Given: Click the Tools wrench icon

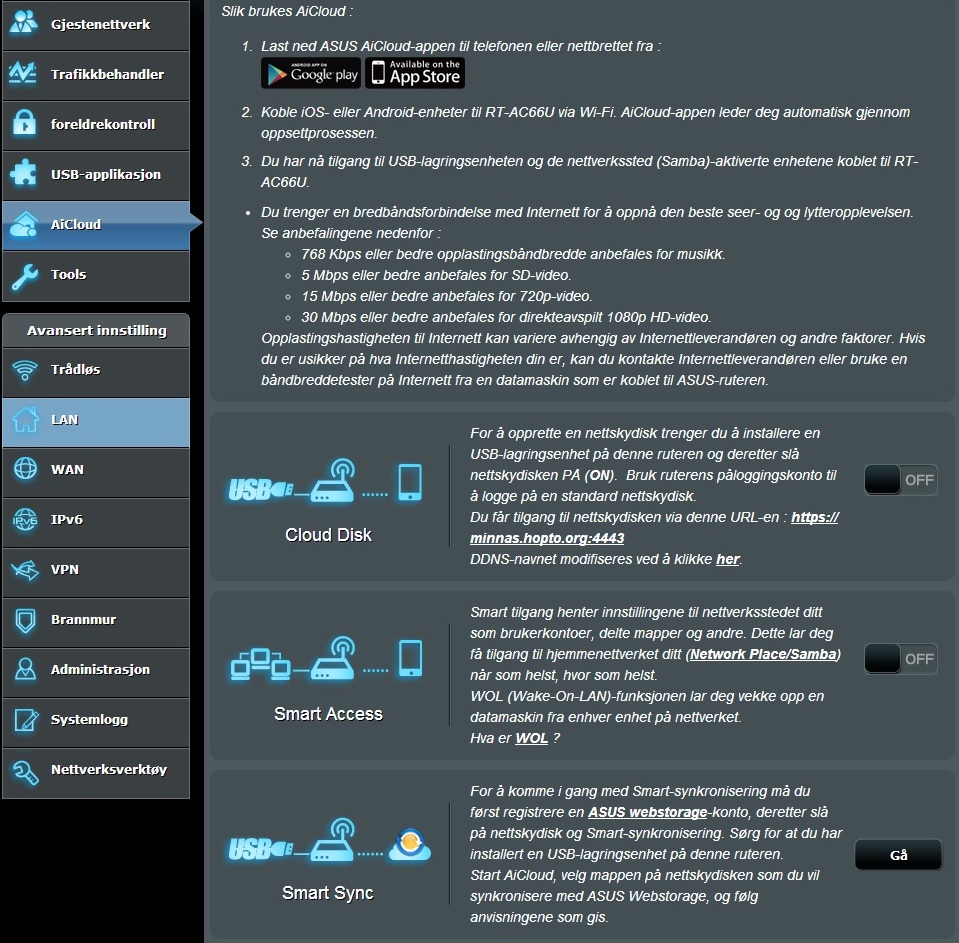Looking at the screenshot, I should coord(24,276).
